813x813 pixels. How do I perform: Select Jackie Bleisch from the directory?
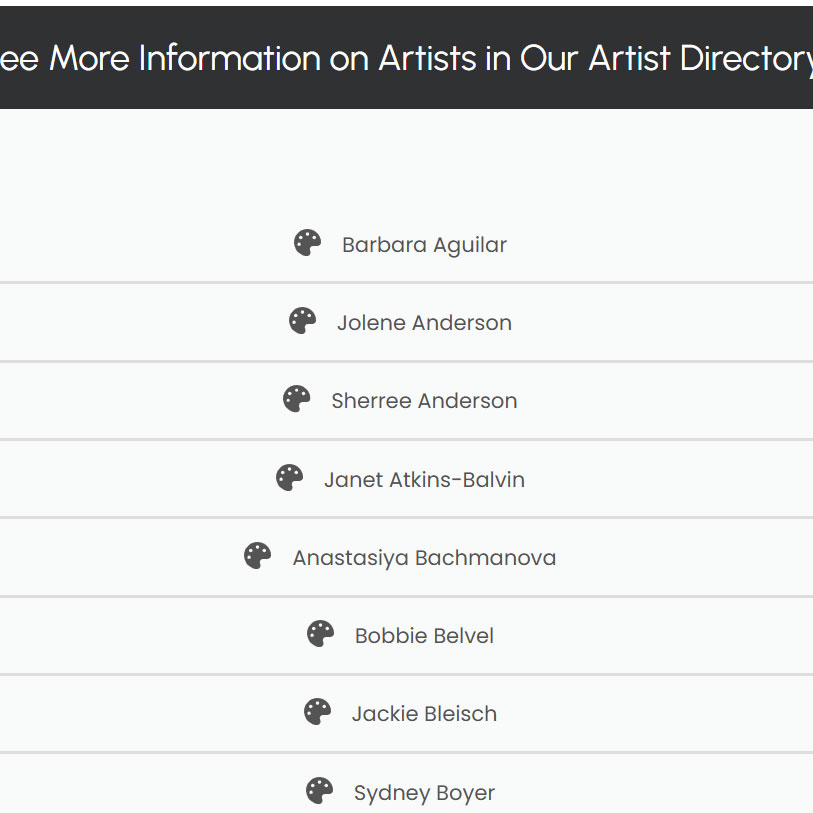425,713
